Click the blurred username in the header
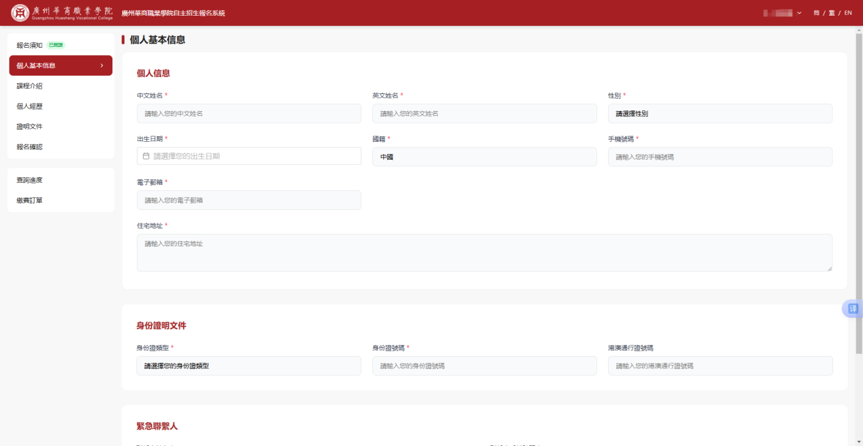 tap(778, 13)
